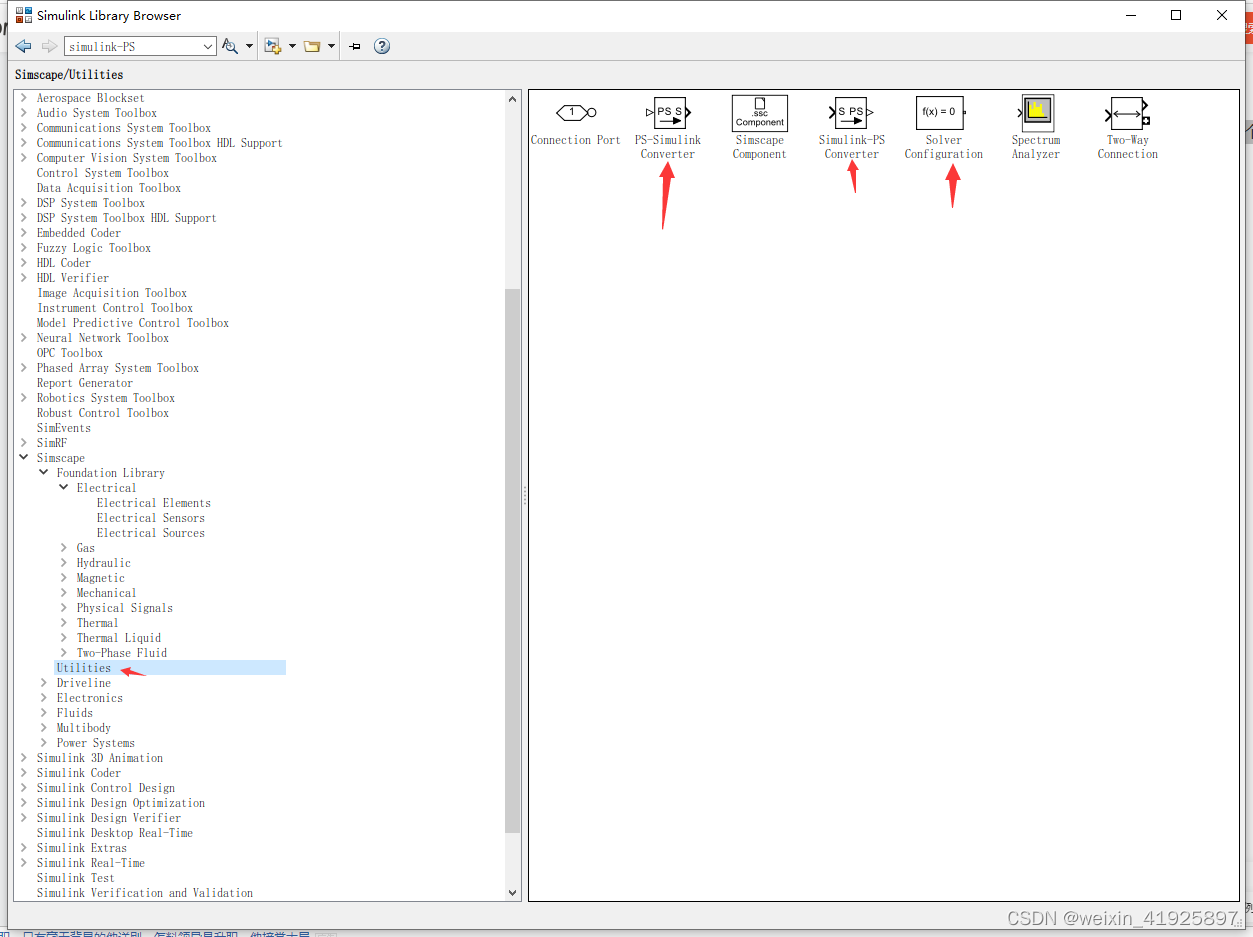Expand the Power Systems node

pos(44,743)
